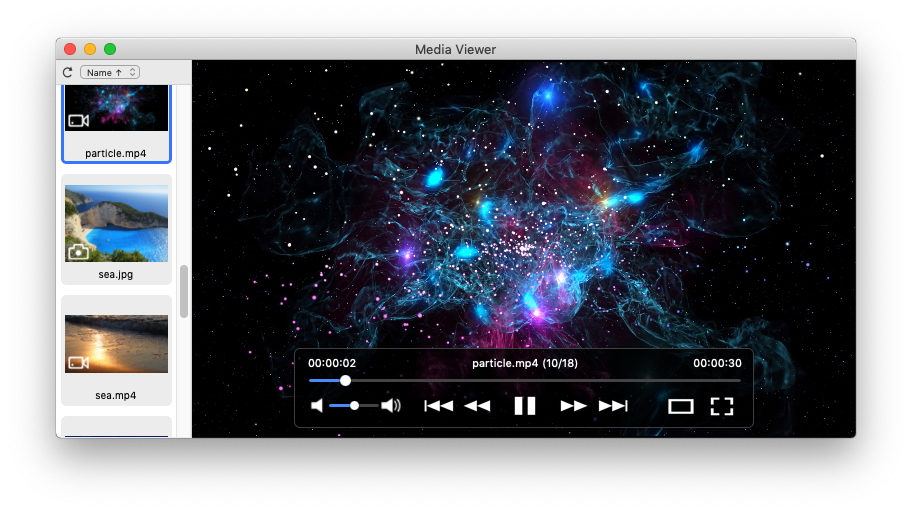This screenshot has height=512, width=912.
Task: Click the sea.jpg file name label
Action: click(116, 274)
